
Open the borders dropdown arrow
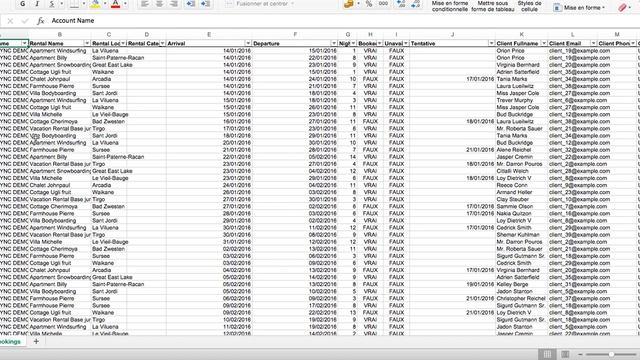[84, 4]
